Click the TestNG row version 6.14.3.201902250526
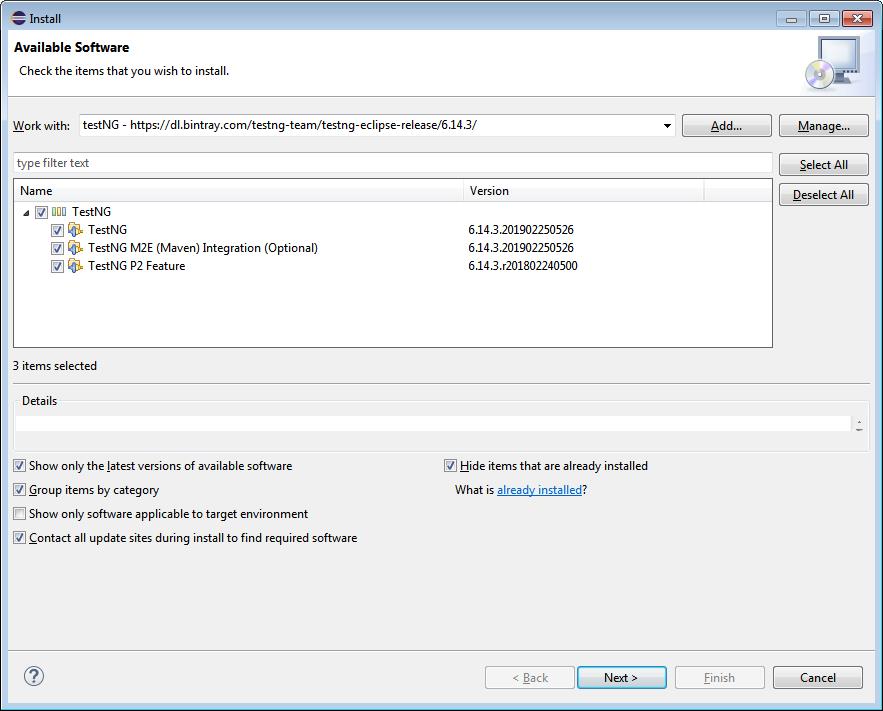This screenshot has height=711, width=883. click(521, 230)
